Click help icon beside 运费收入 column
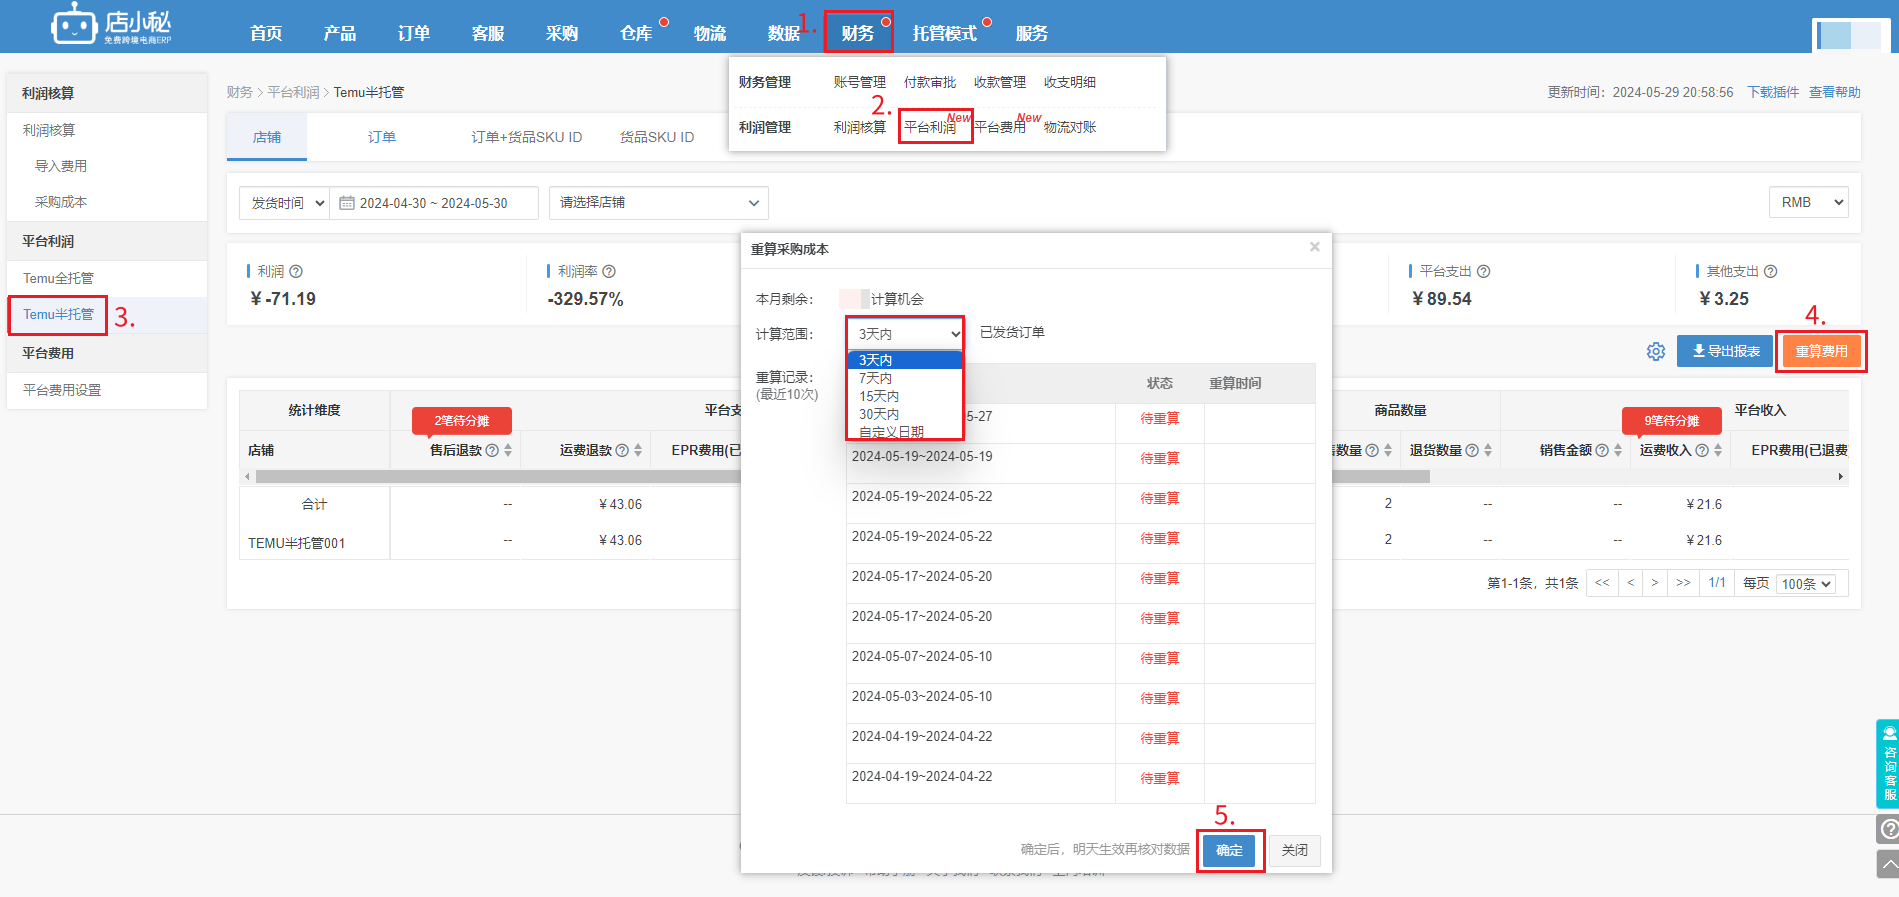Image resolution: width=1899 pixels, height=897 pixels. [x=1702, y=450]
